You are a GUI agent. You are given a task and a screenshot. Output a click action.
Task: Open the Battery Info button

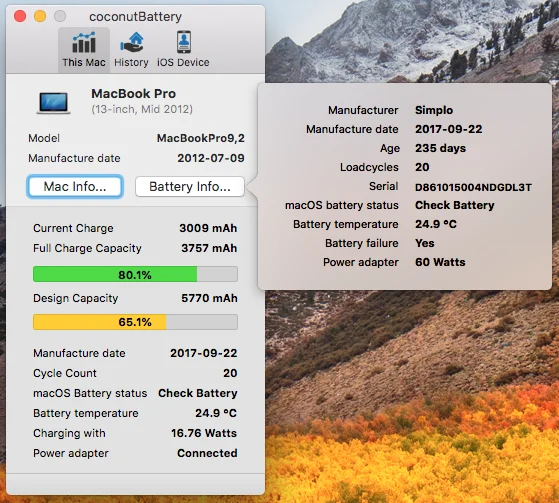(190, 186)
